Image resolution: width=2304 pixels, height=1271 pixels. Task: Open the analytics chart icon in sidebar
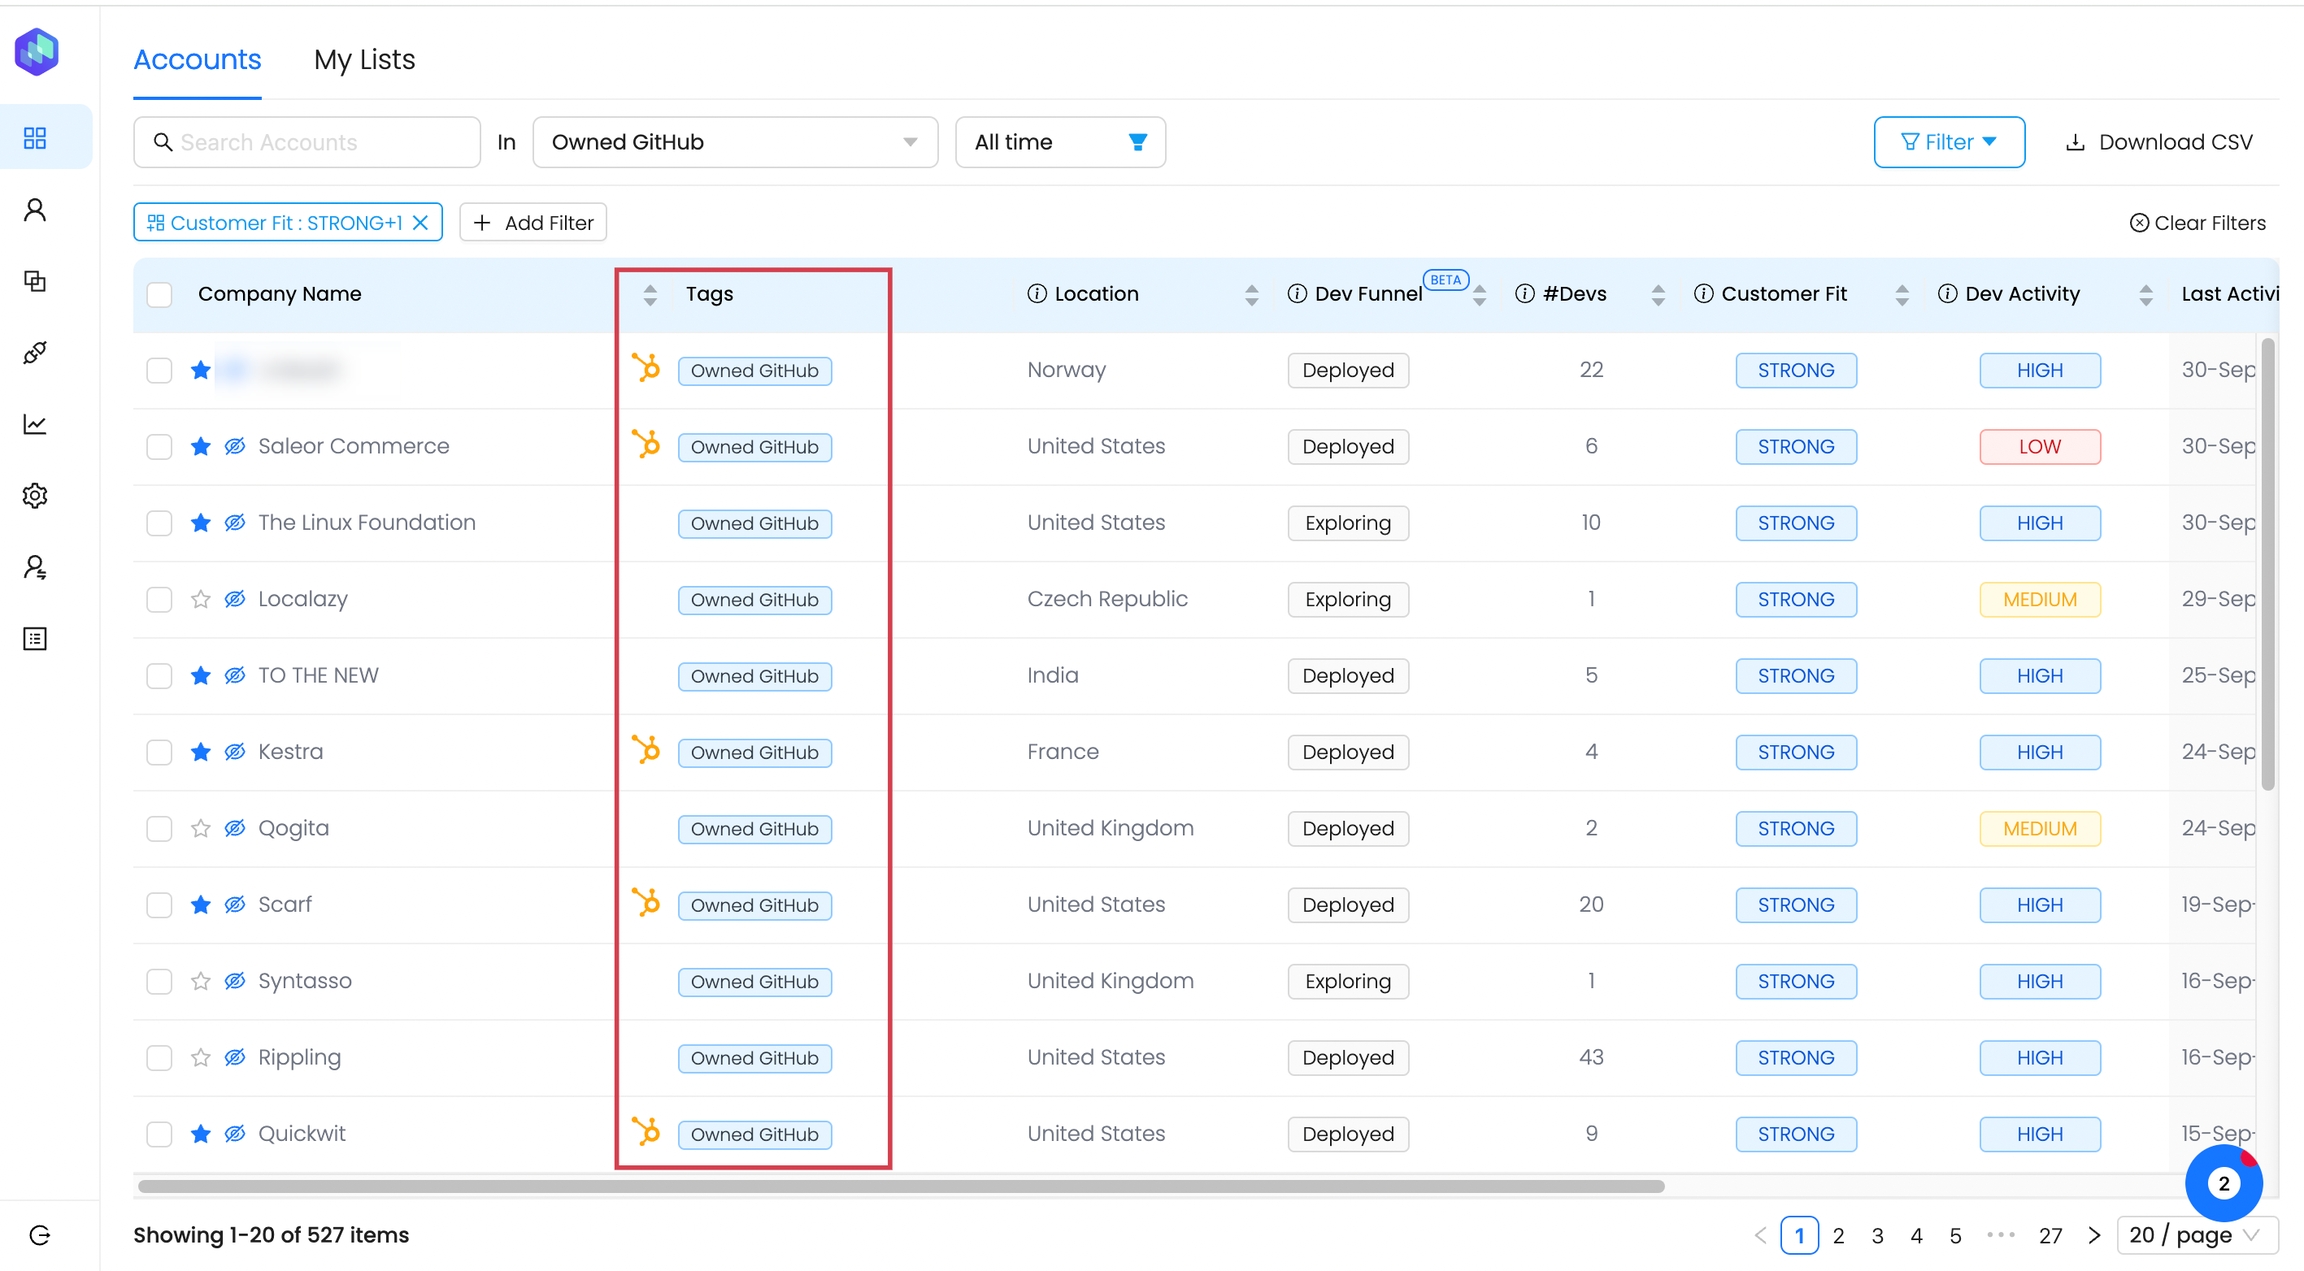point(35,424)
